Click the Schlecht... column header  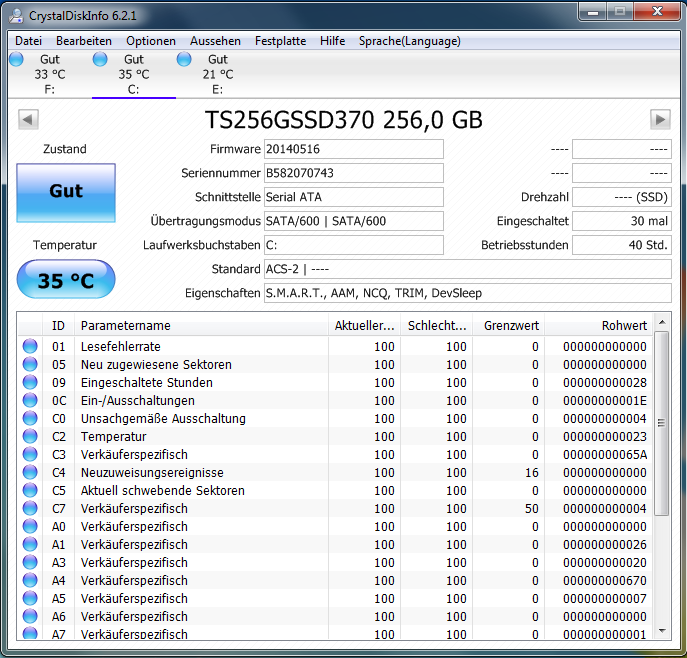point(436,325)
